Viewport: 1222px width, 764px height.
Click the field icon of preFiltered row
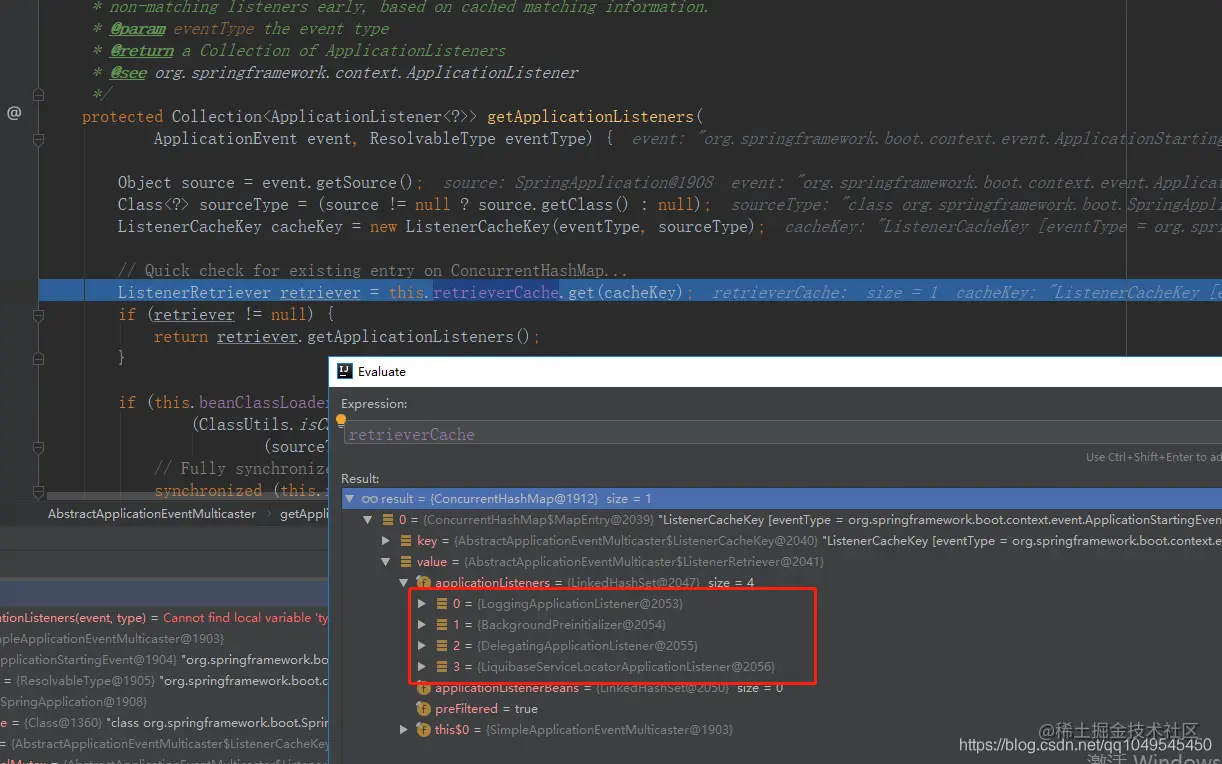coord(424,709)
